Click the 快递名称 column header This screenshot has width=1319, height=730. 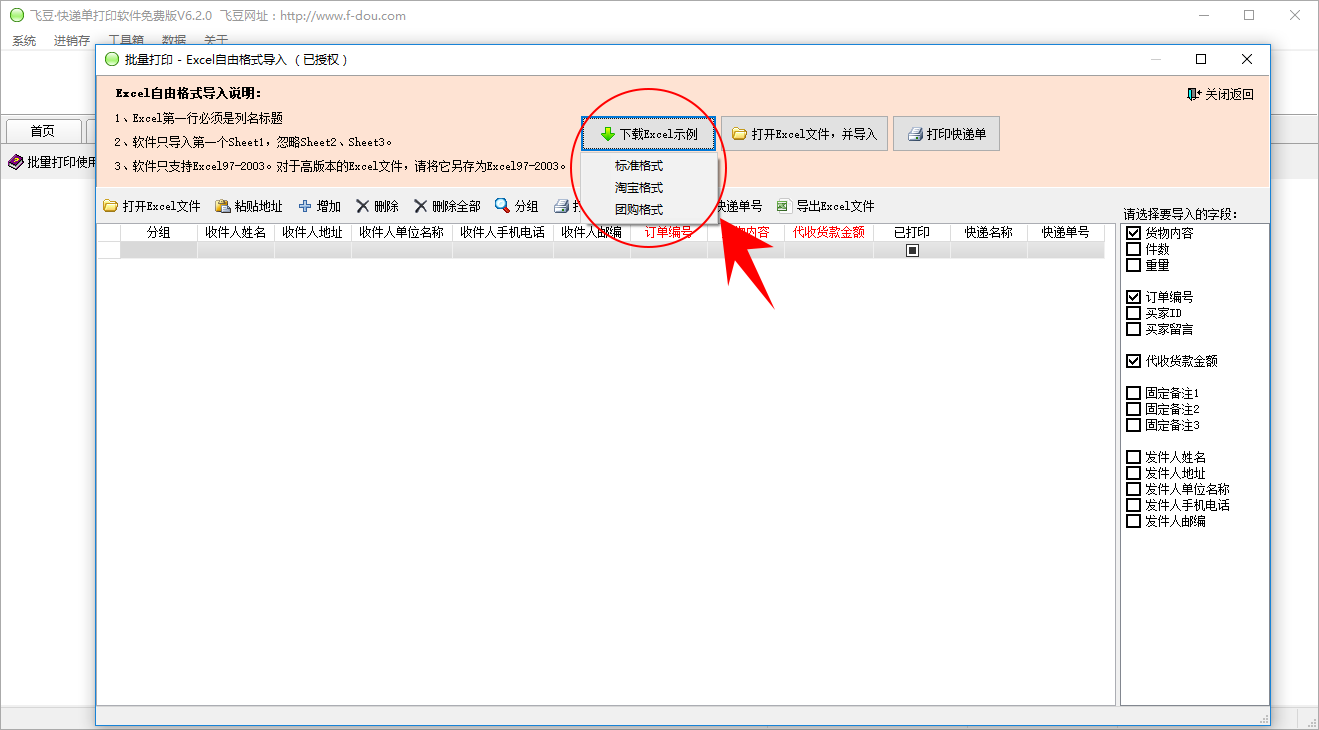pos(989,232)
